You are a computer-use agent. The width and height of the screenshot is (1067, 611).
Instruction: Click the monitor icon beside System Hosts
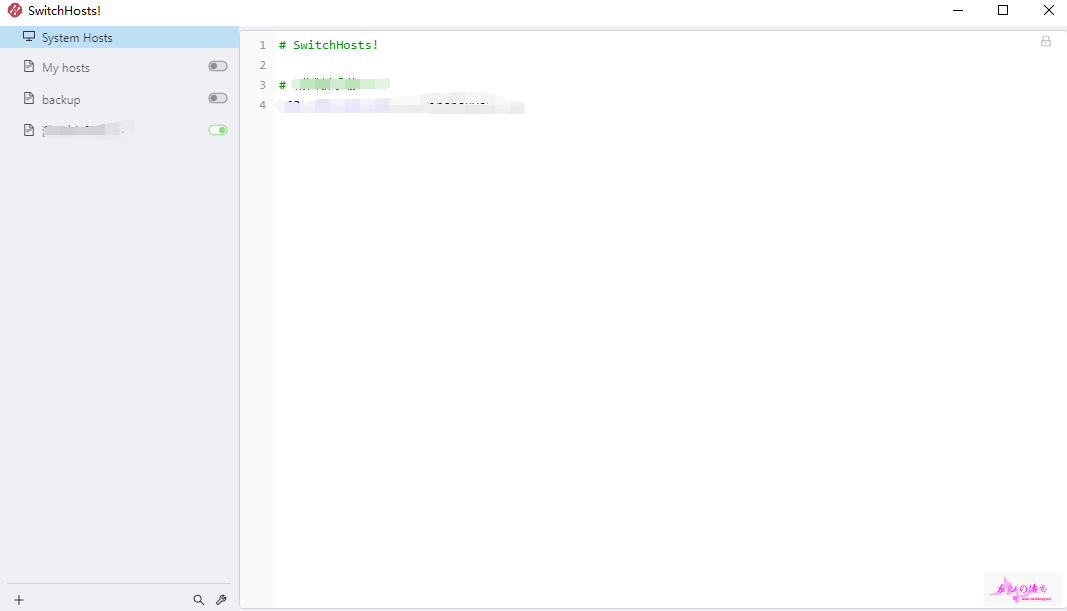tap(29, 36)
